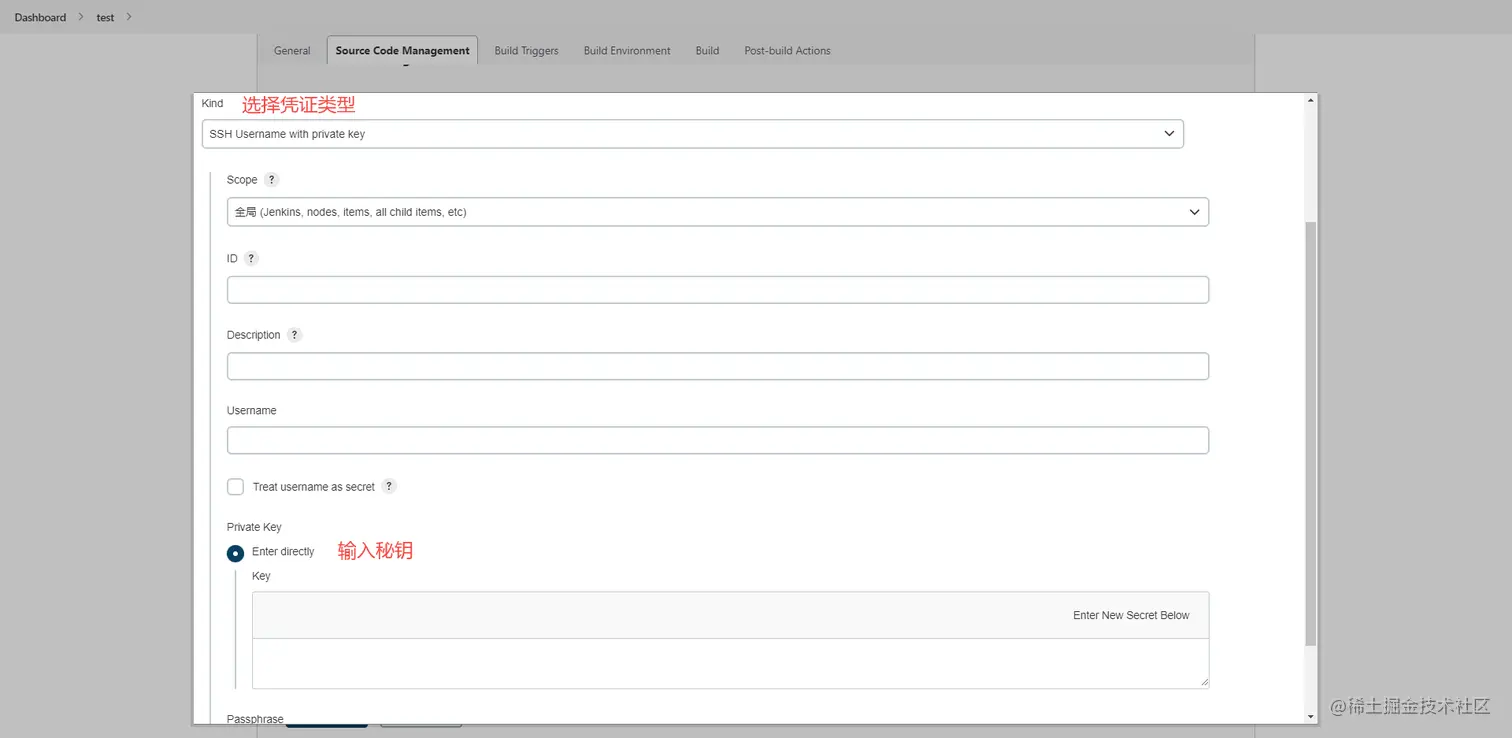Open help for the Description field
1512x738 pixels.
294,335
